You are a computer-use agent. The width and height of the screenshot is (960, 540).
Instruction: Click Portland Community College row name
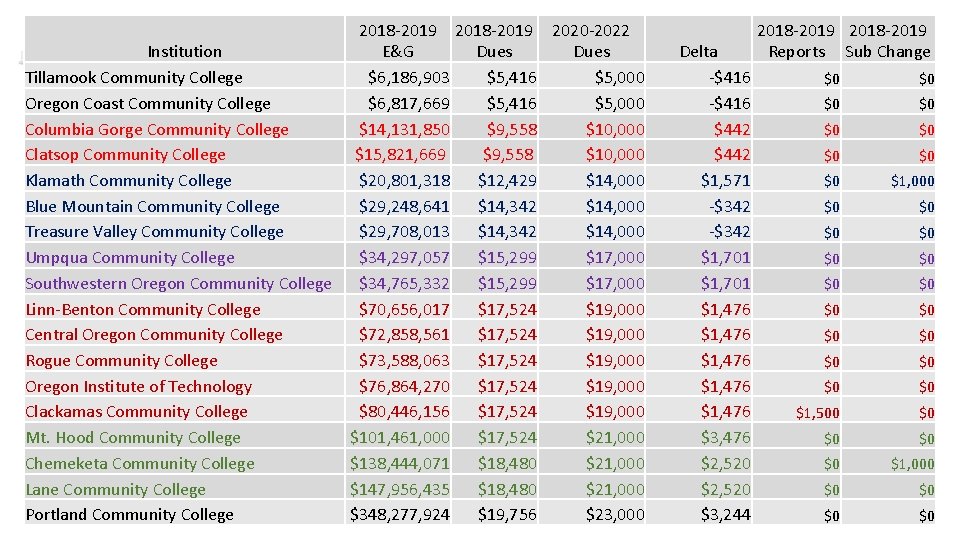pyautogui.click(x=129, y=515)
